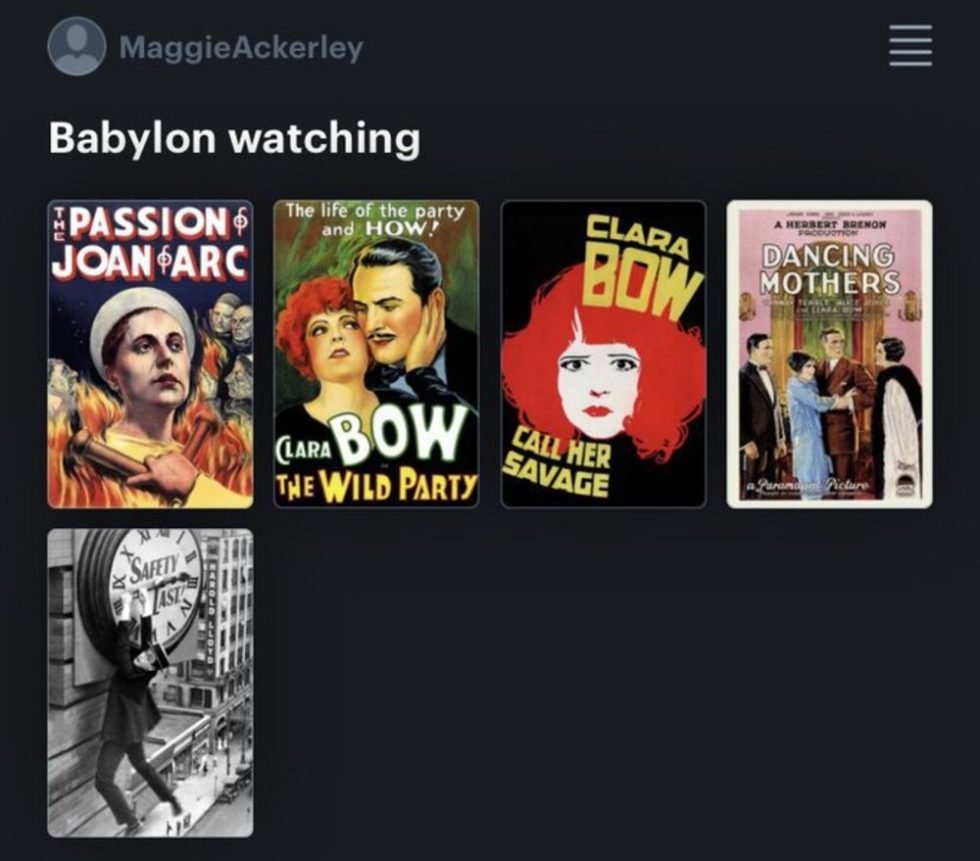
Task: Open The Passion of Joan of Arc poster
Action: tap(151, 354)
